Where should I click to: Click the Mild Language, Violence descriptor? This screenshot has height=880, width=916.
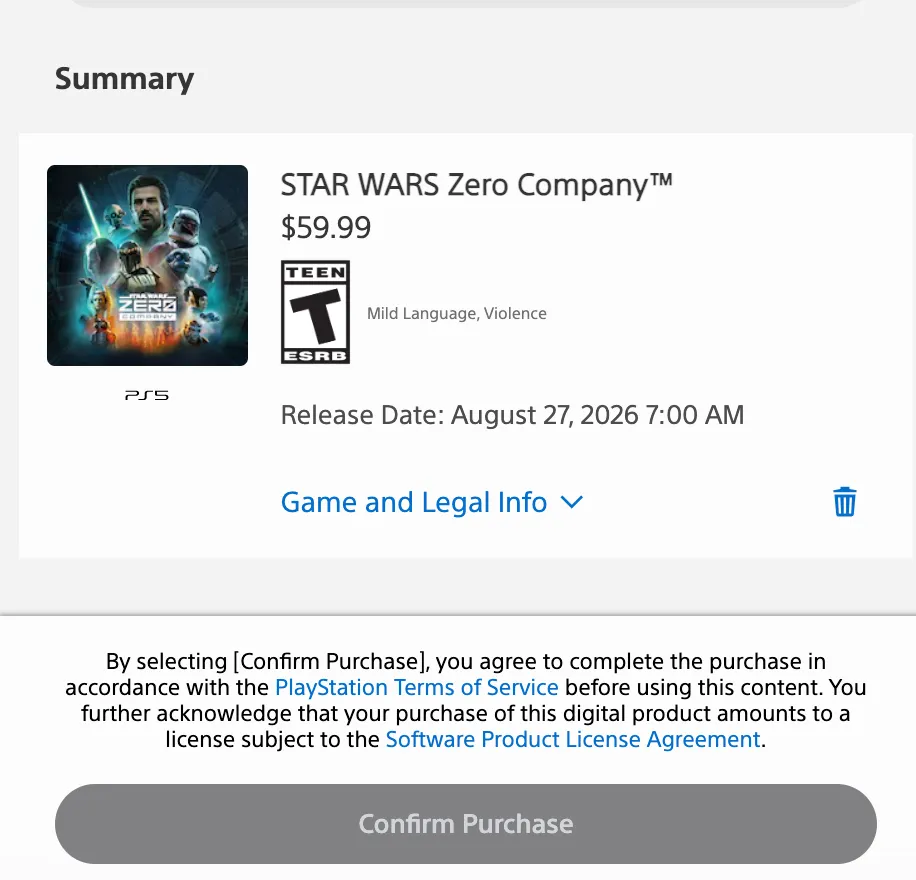[457, 314]
